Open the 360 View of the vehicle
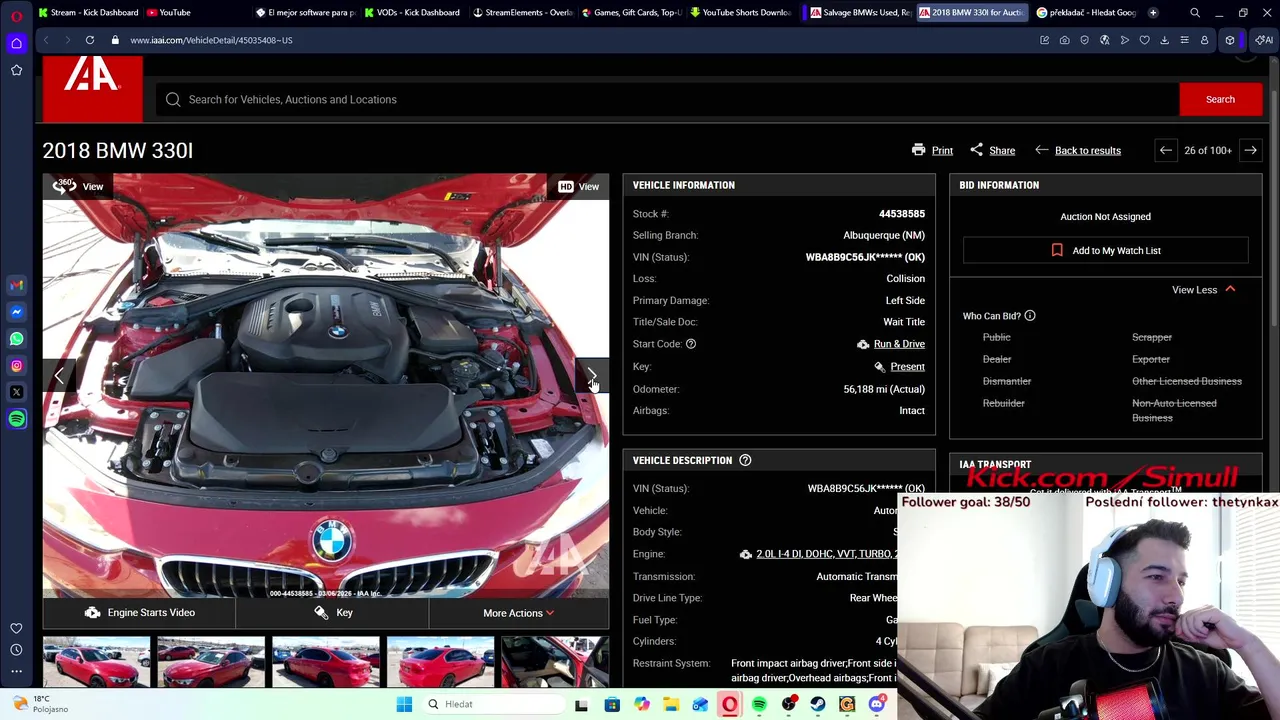 click(78, 186)
